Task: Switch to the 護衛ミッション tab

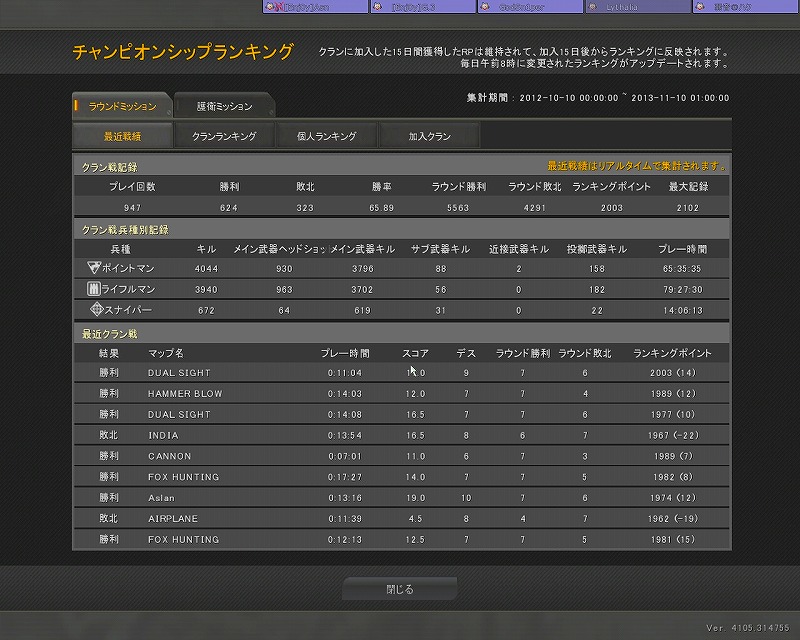Action: (x=224, y=106)
